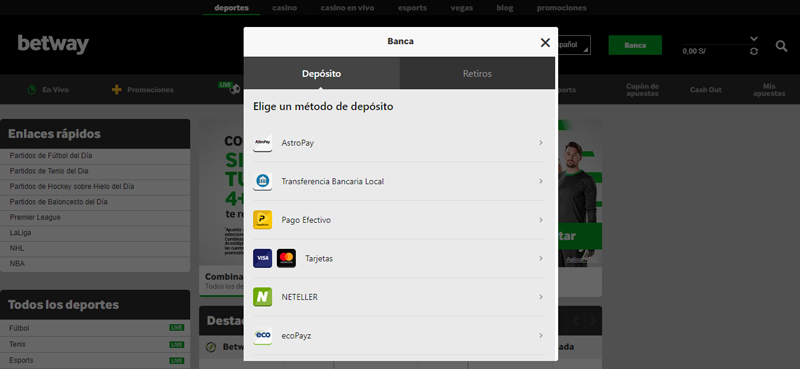Open Partidos de Tenis del Día
Screen dimensions: 800x369
(95, 171)
